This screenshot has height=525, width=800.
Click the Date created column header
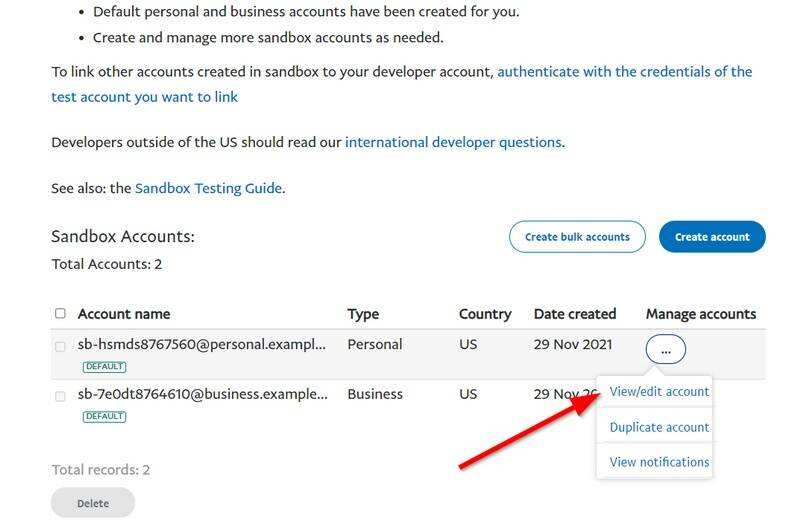(x=575, y=314)
